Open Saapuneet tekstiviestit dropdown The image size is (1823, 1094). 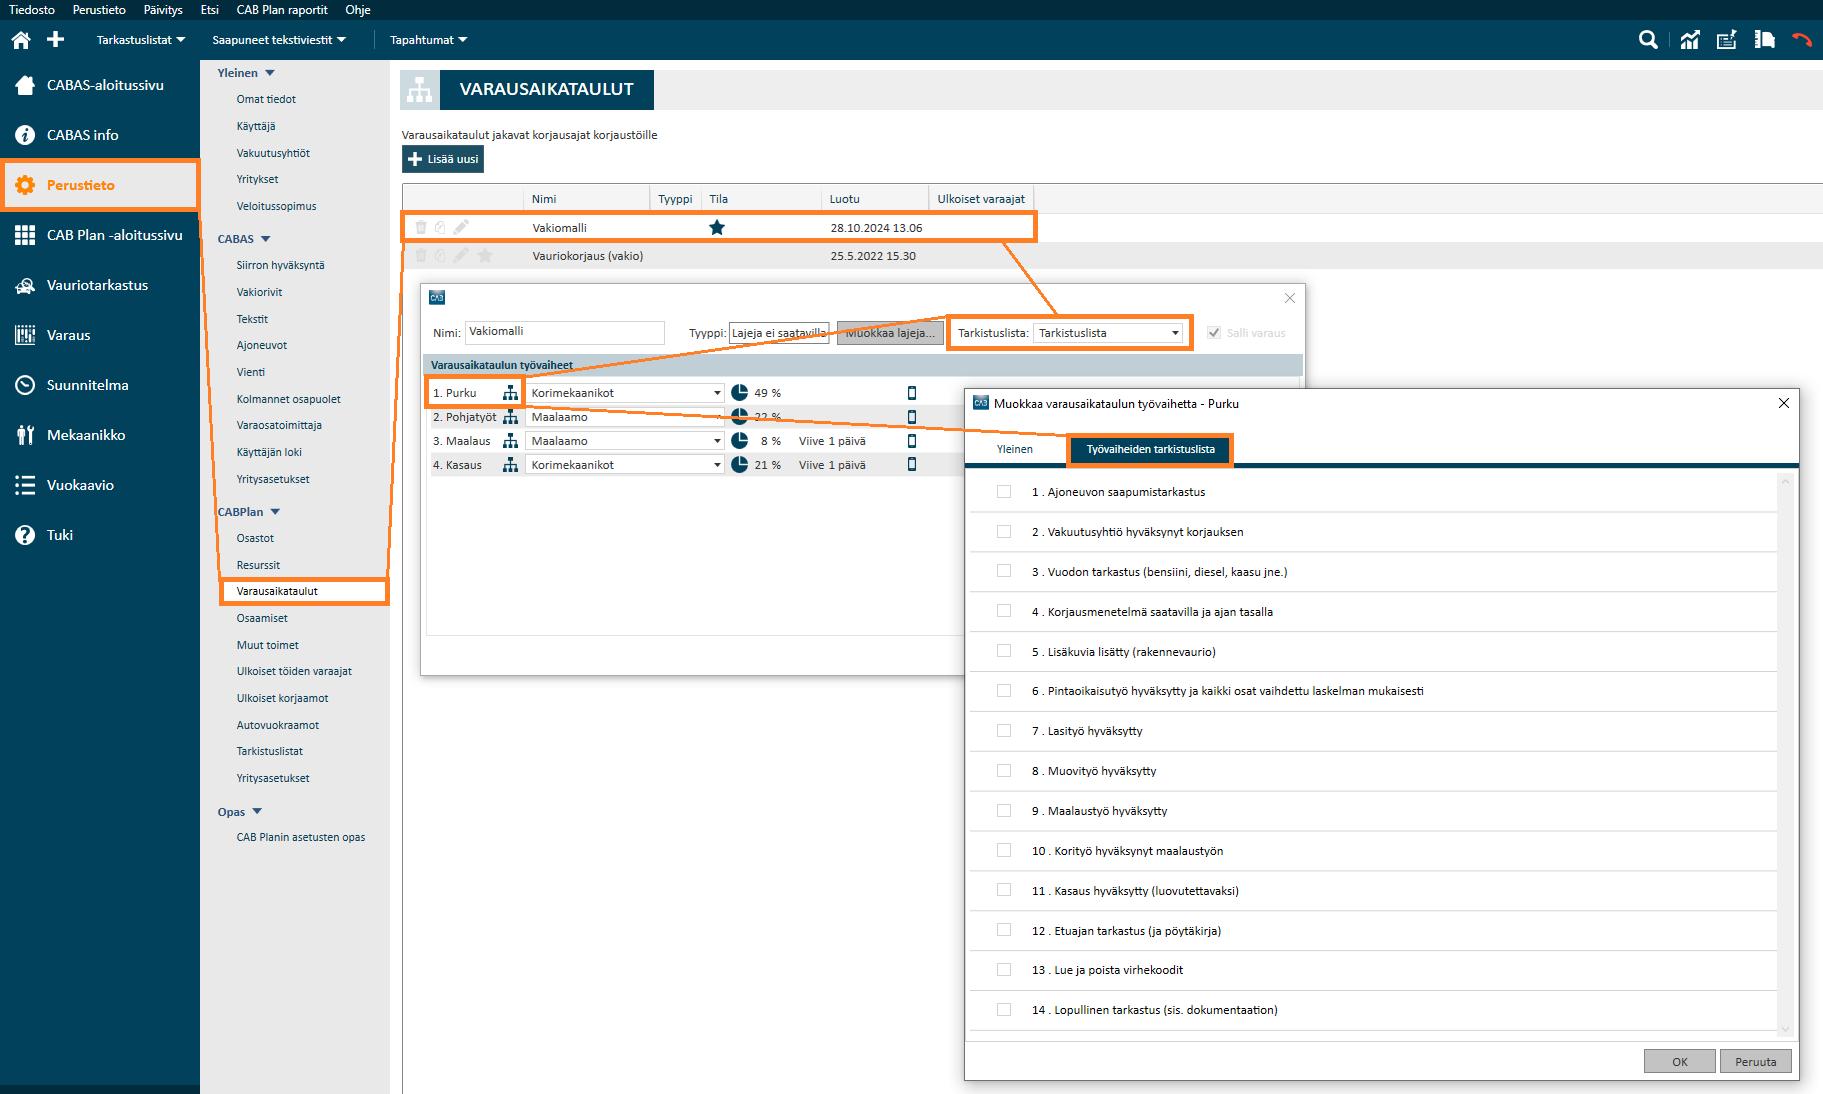click(x=279, y=40)
